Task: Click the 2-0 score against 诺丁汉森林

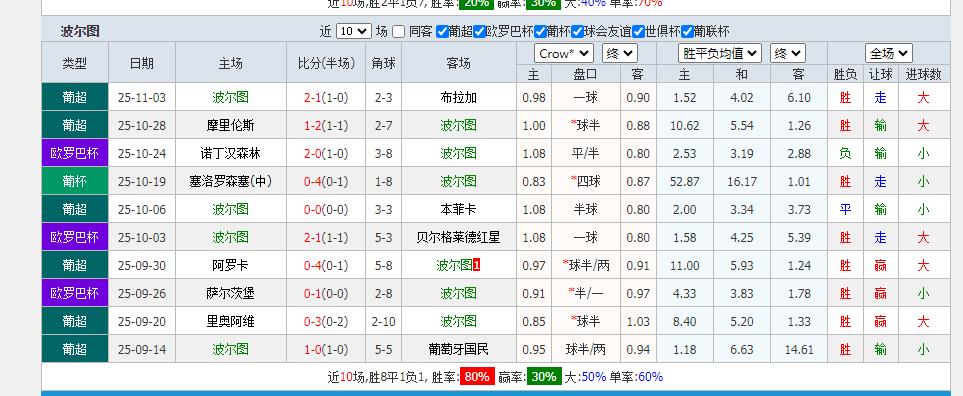Action: click(x=313, y=153)
